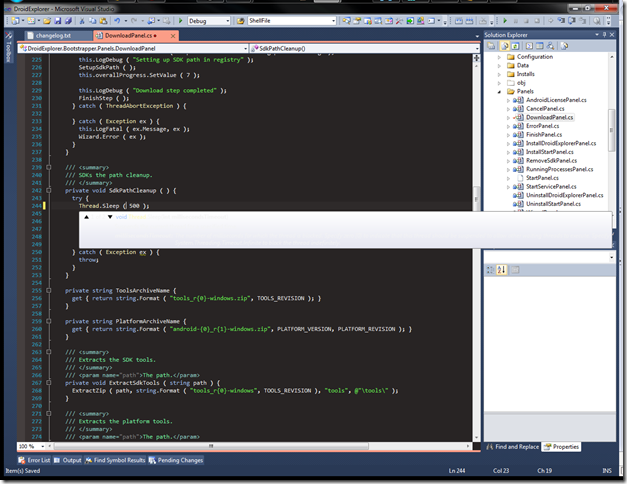The height and width of the screenshot is (484, 627).
Task: Open the Toolbox side panel
Action: click(x=7, y=52)
